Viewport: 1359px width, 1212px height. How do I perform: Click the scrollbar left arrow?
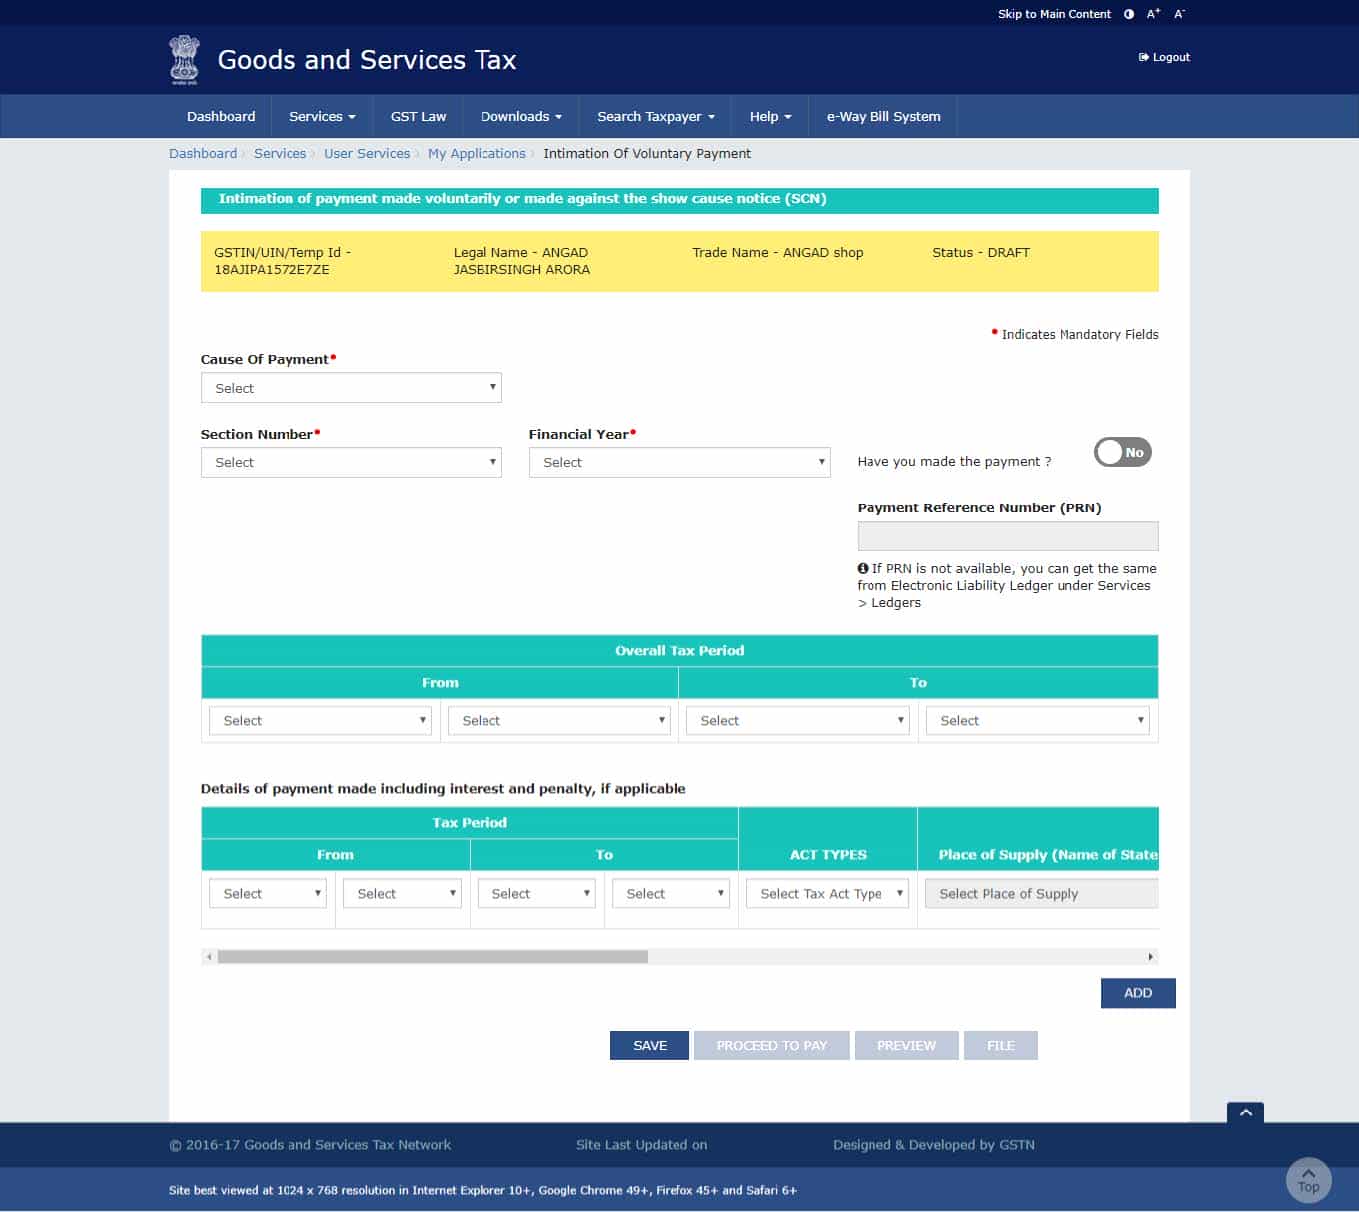209,957
